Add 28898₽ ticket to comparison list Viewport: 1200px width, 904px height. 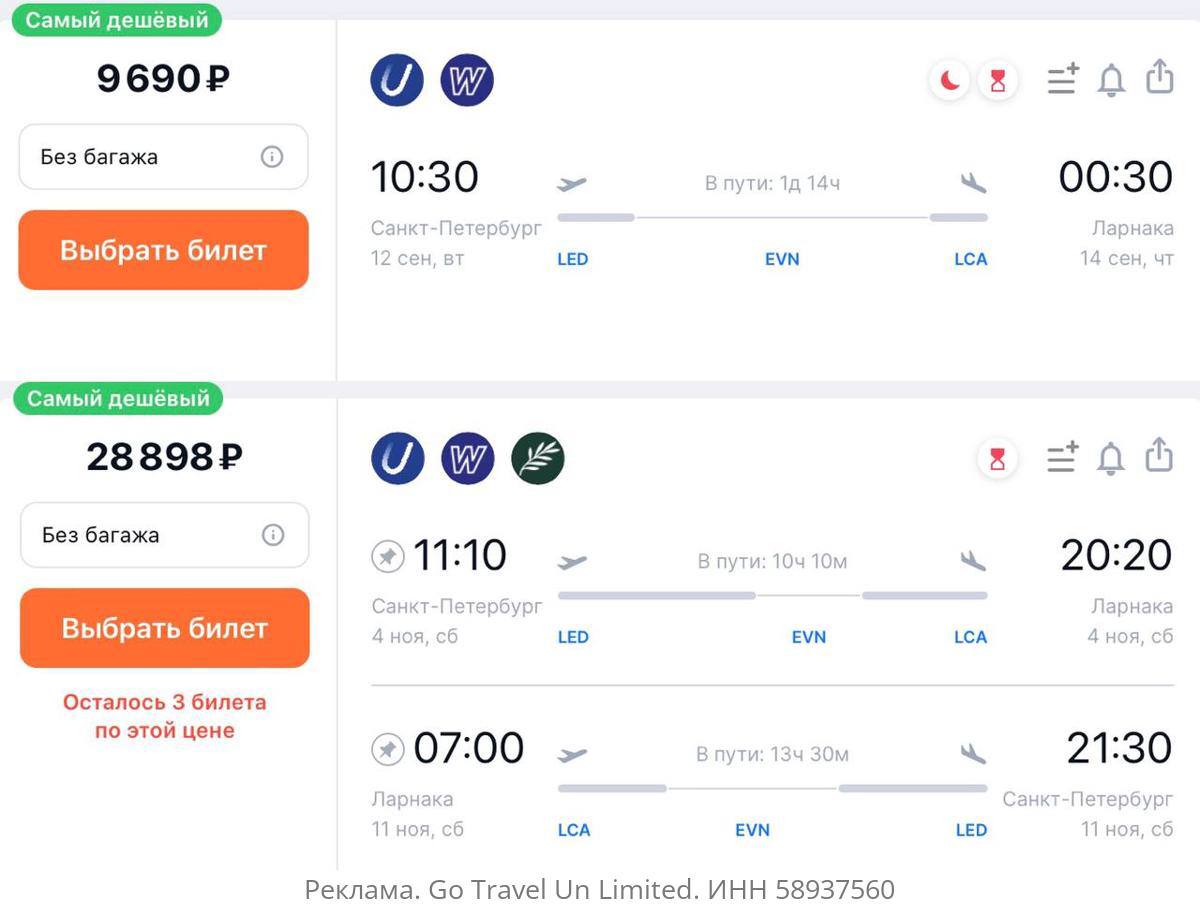pos(1062,457)
